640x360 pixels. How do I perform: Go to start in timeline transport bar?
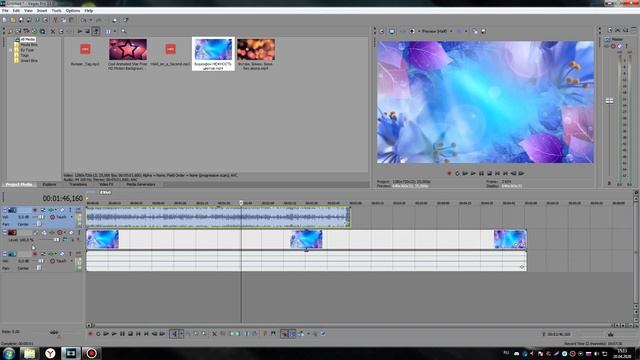click(x=138, y=333)
